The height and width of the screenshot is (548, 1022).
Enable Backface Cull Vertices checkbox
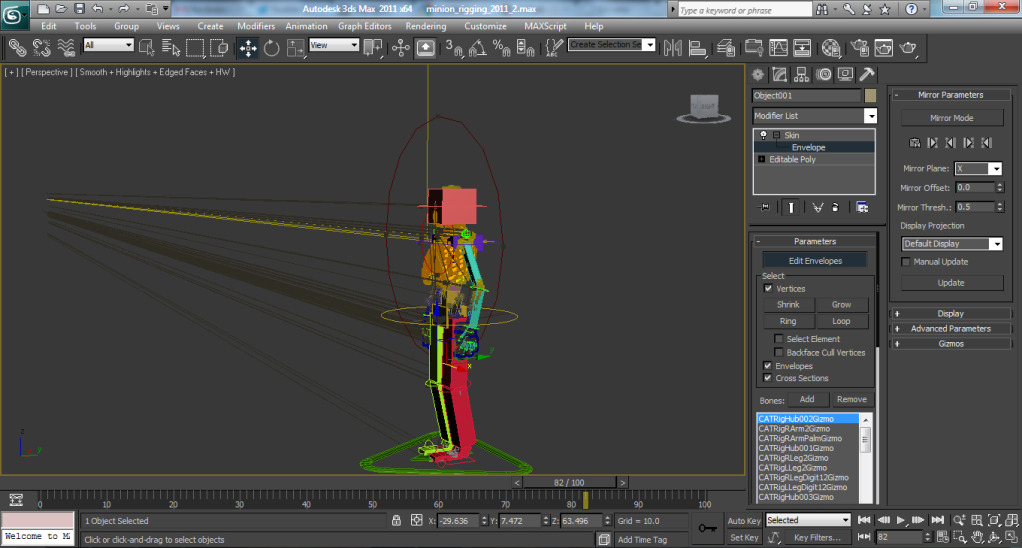(778, 352)
